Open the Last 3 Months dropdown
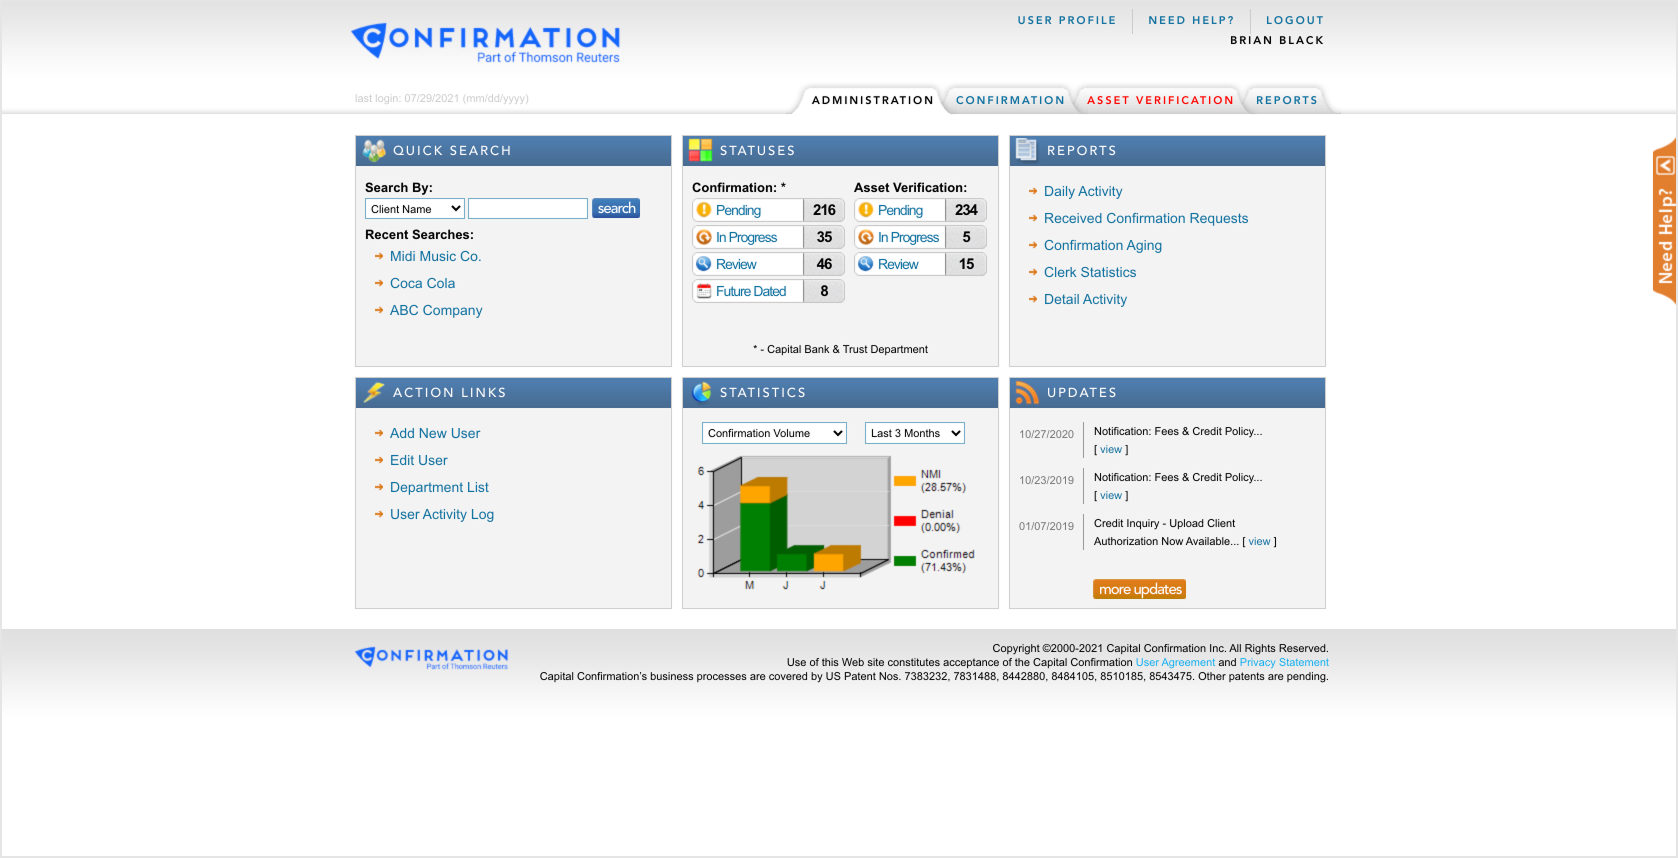This screenshot has height=858, width=1678. point(915,433)
